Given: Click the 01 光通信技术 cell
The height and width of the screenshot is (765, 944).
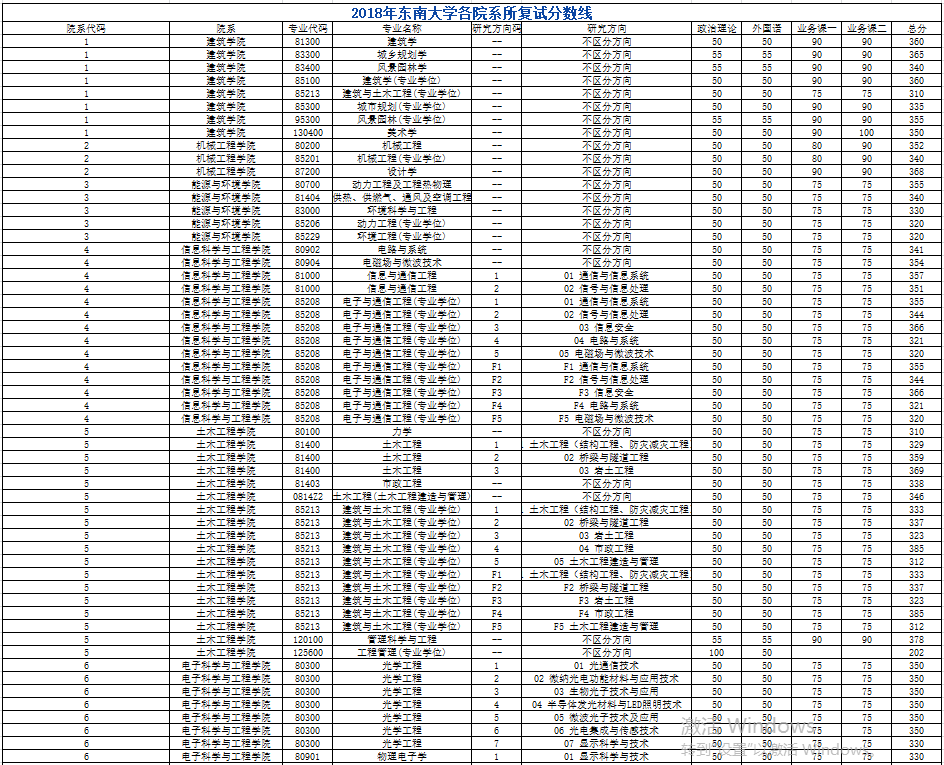Looking at the screenshot, I should (x=606, y=666).
